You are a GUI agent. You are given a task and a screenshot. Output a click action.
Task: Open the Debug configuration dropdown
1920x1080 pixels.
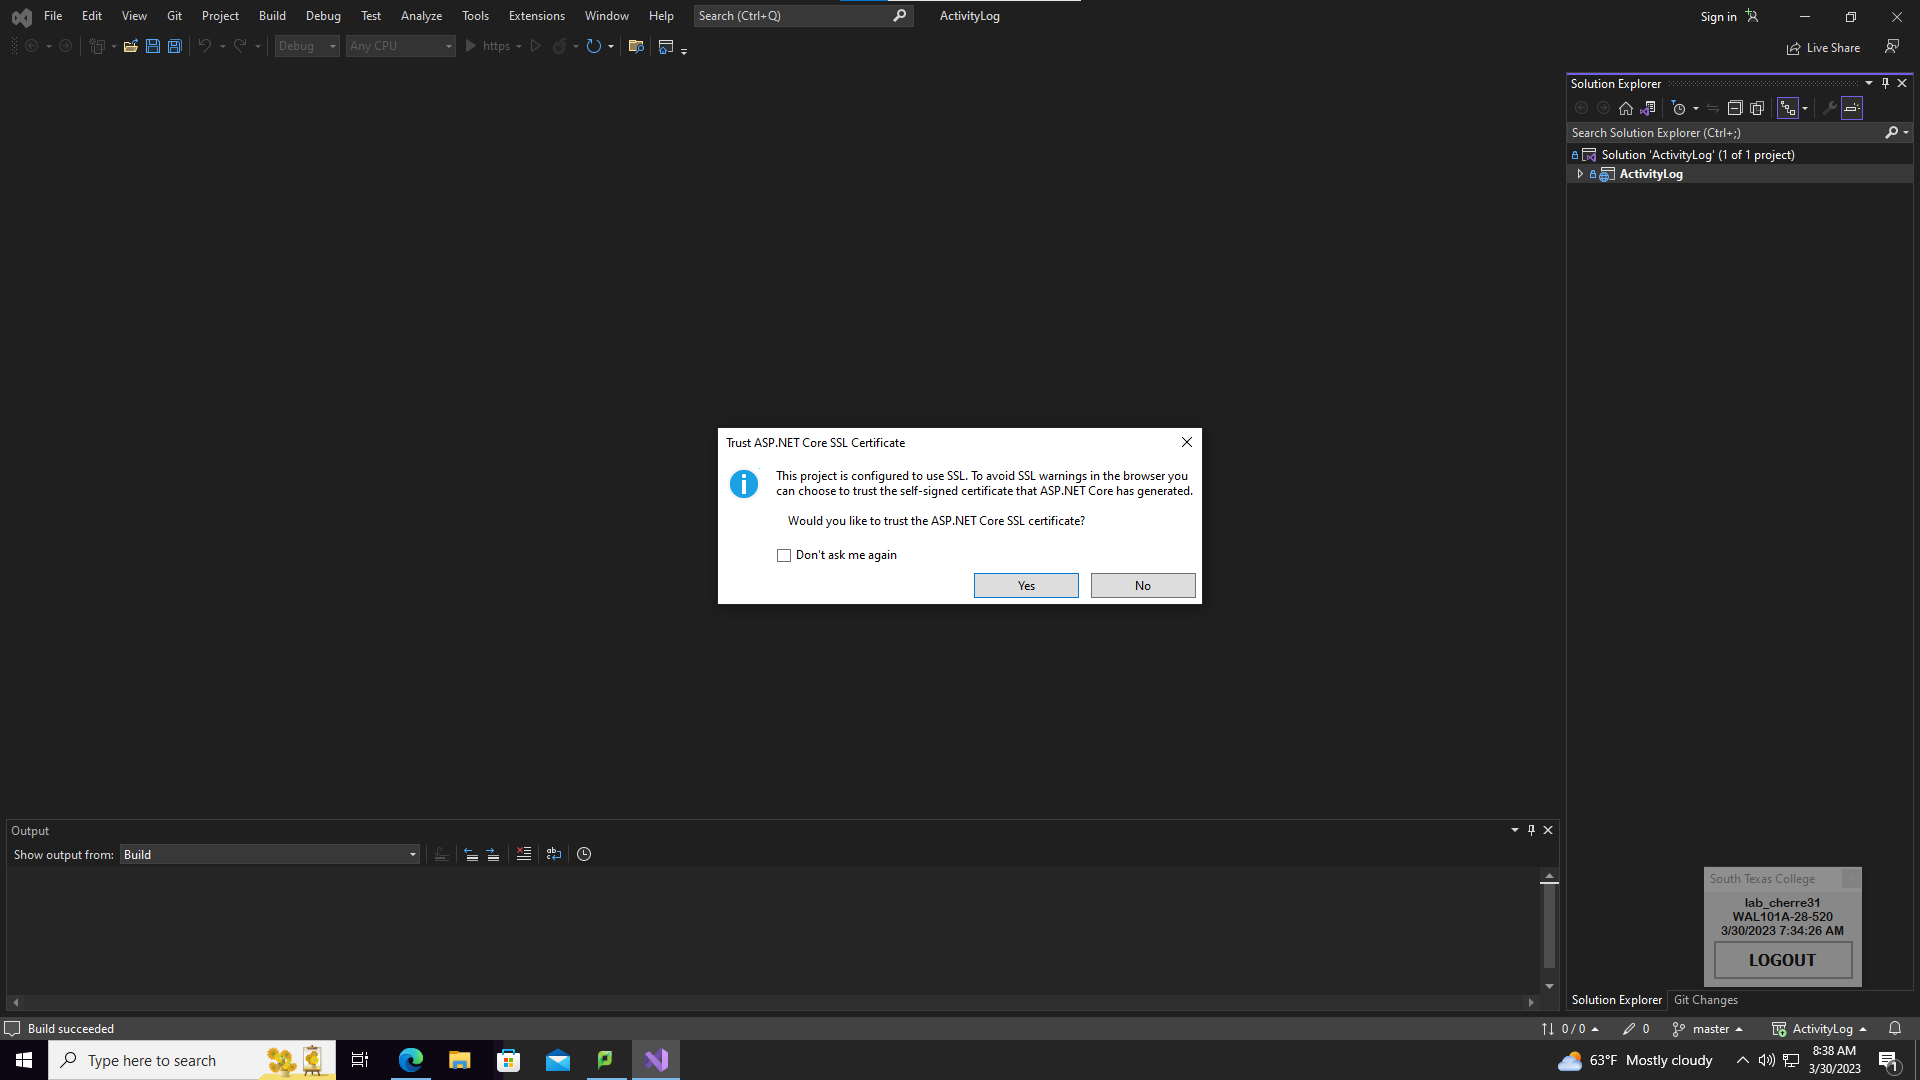(x=307, y=46)
